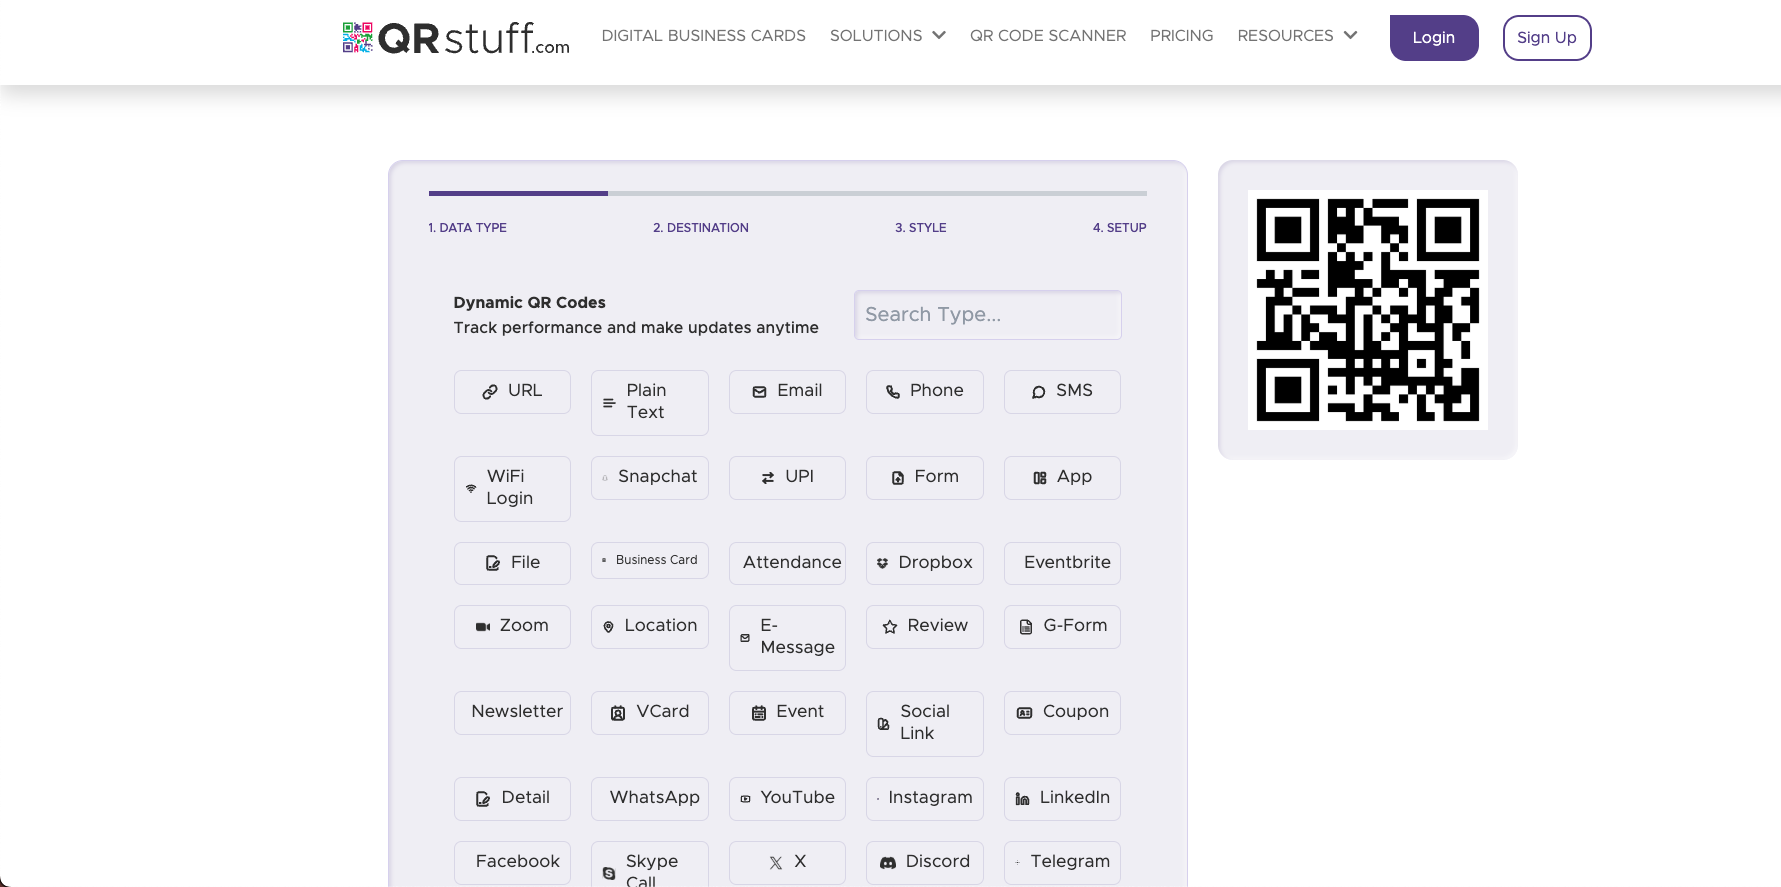Pick the UPI transfer arrows icon

pos(768,478)
